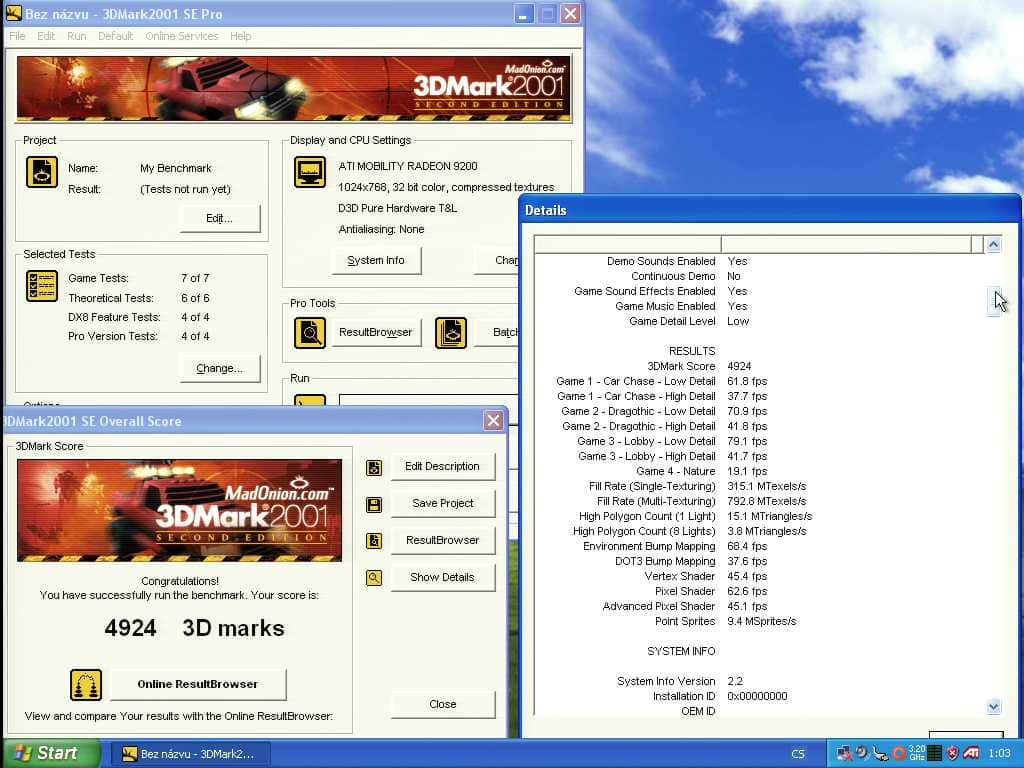Click the Change... button under Selected Tests
The height and width of the screenshot is (768, 1024).
[219, 368]
